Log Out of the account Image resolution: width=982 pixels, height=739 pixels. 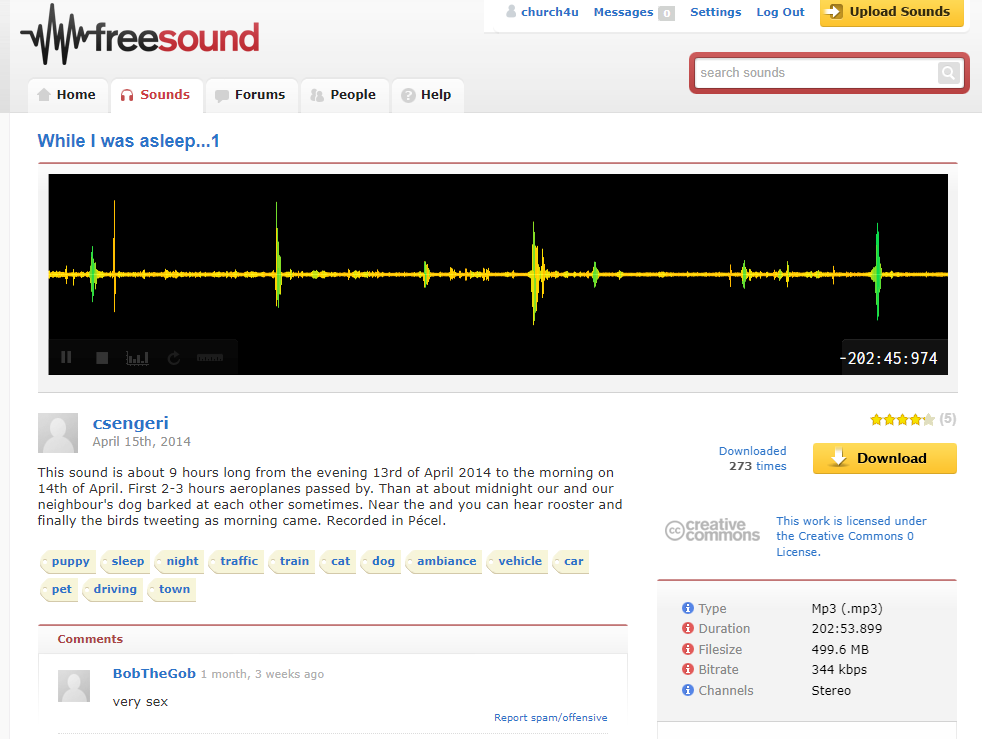point(780,12)
